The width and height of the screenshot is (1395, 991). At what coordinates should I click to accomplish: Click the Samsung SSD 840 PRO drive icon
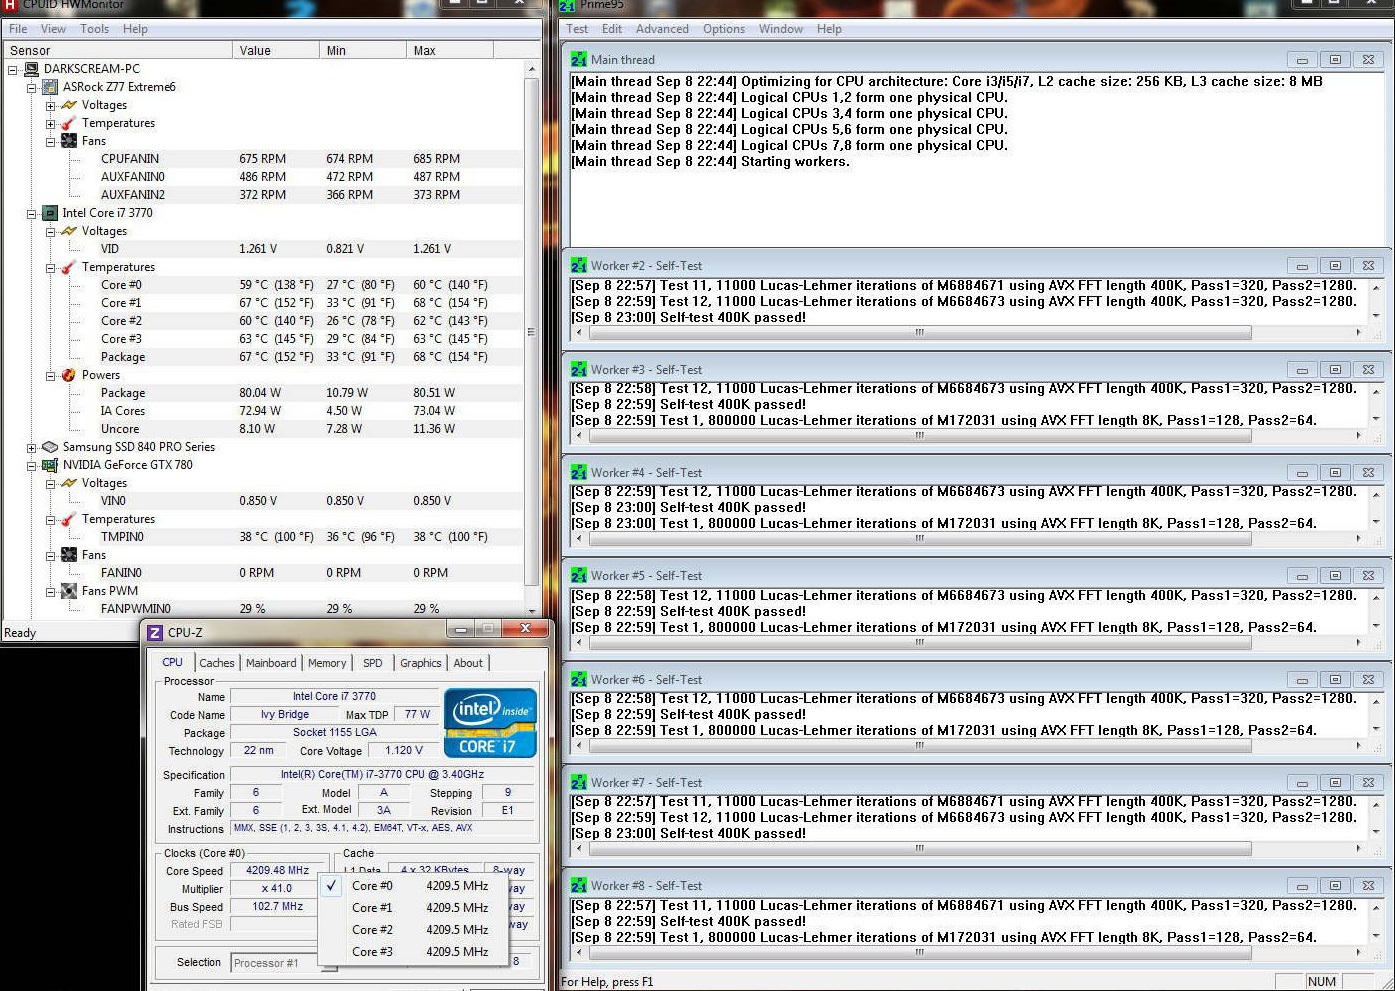[50, 447]
